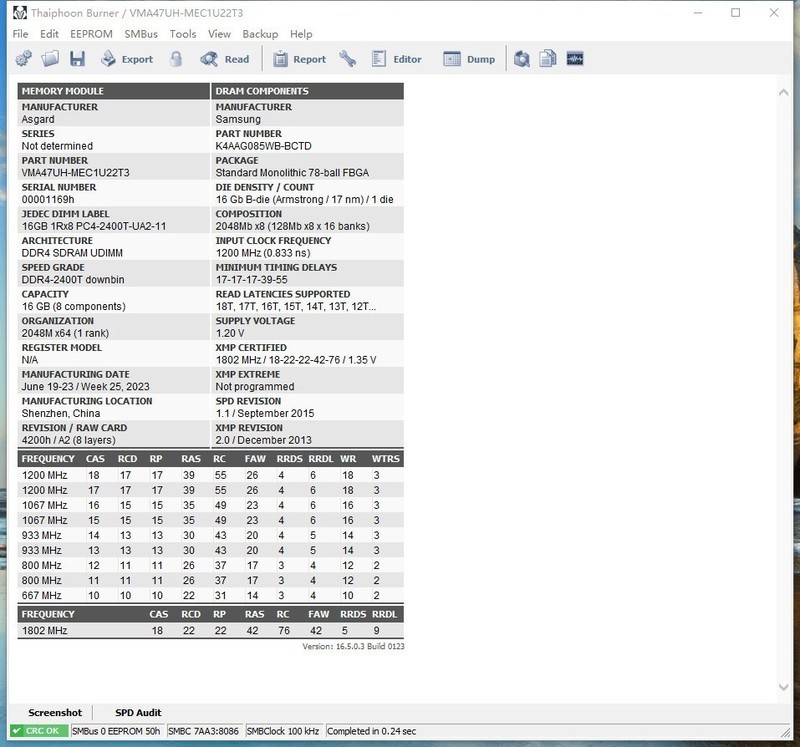Click the gears settings icon in toolbar
This screenshot has height=747, width=800.
pos(26,59)
